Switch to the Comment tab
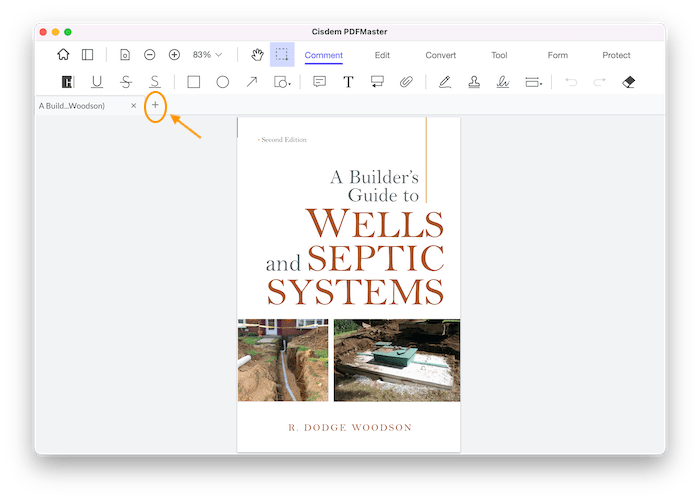 pos(324,55)
